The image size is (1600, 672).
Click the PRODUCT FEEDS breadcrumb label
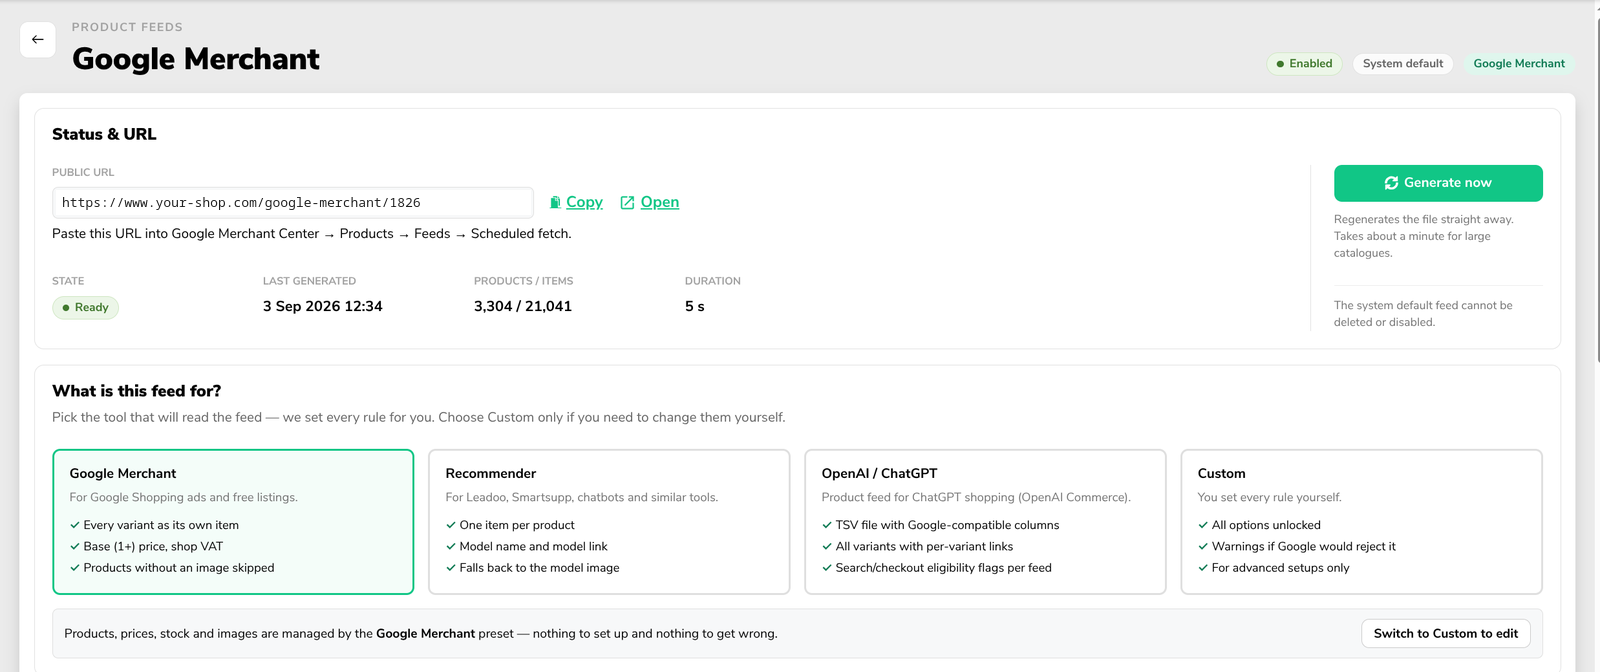[127, 27]
